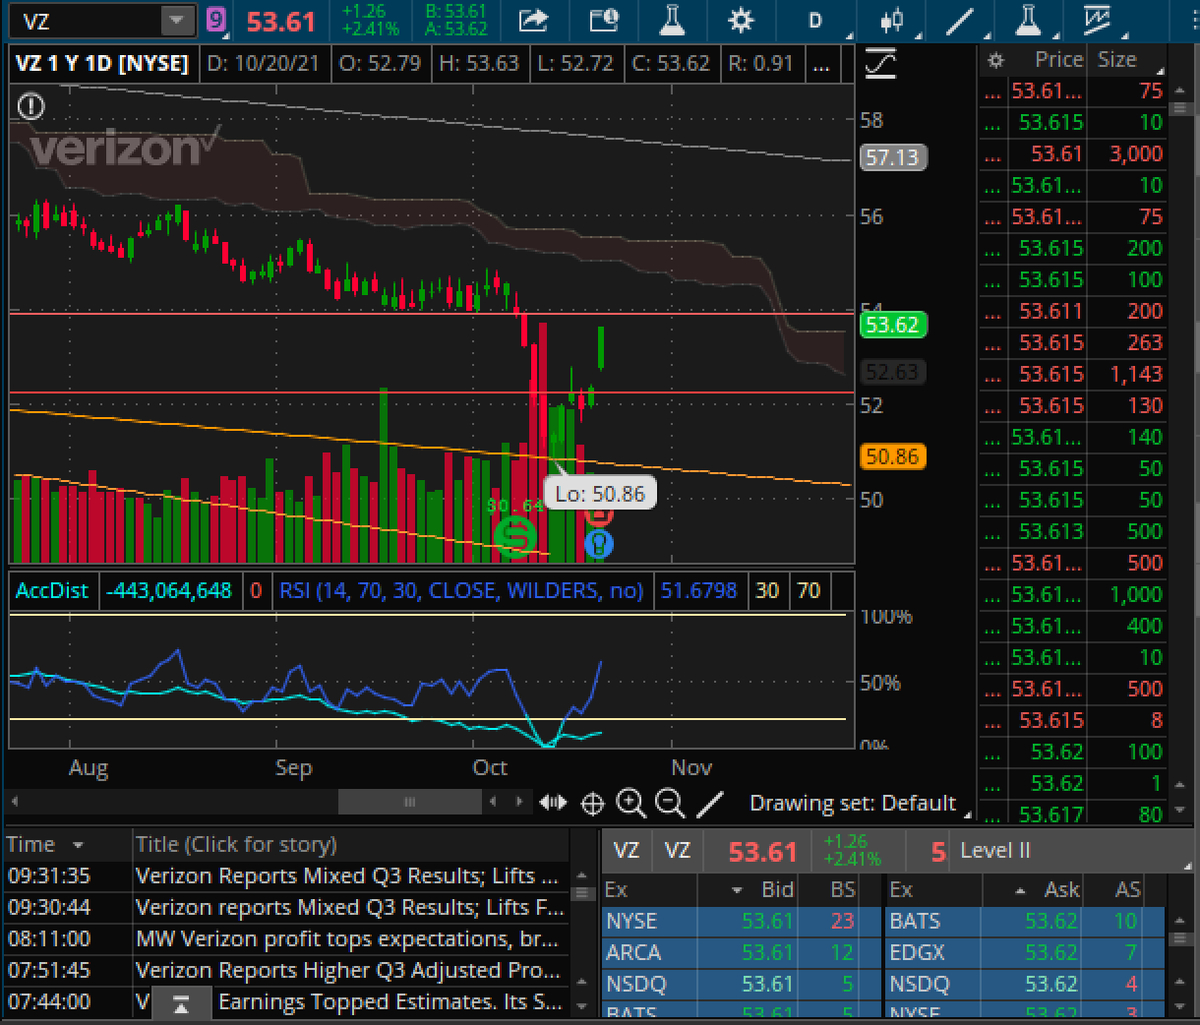Click the RSI (14, 70, 30, CLOSE, WILDERS, no) label
The width and height of the screenshot is (1200, 1025).
[x=460, y=591]
